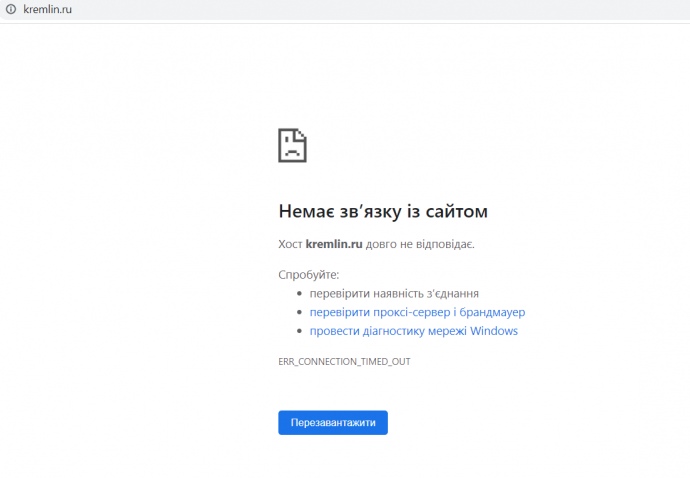Click the bullet before 'перевірити наявність з'єднання'
This screenshot has height=478, width=690.
(299, 294)
